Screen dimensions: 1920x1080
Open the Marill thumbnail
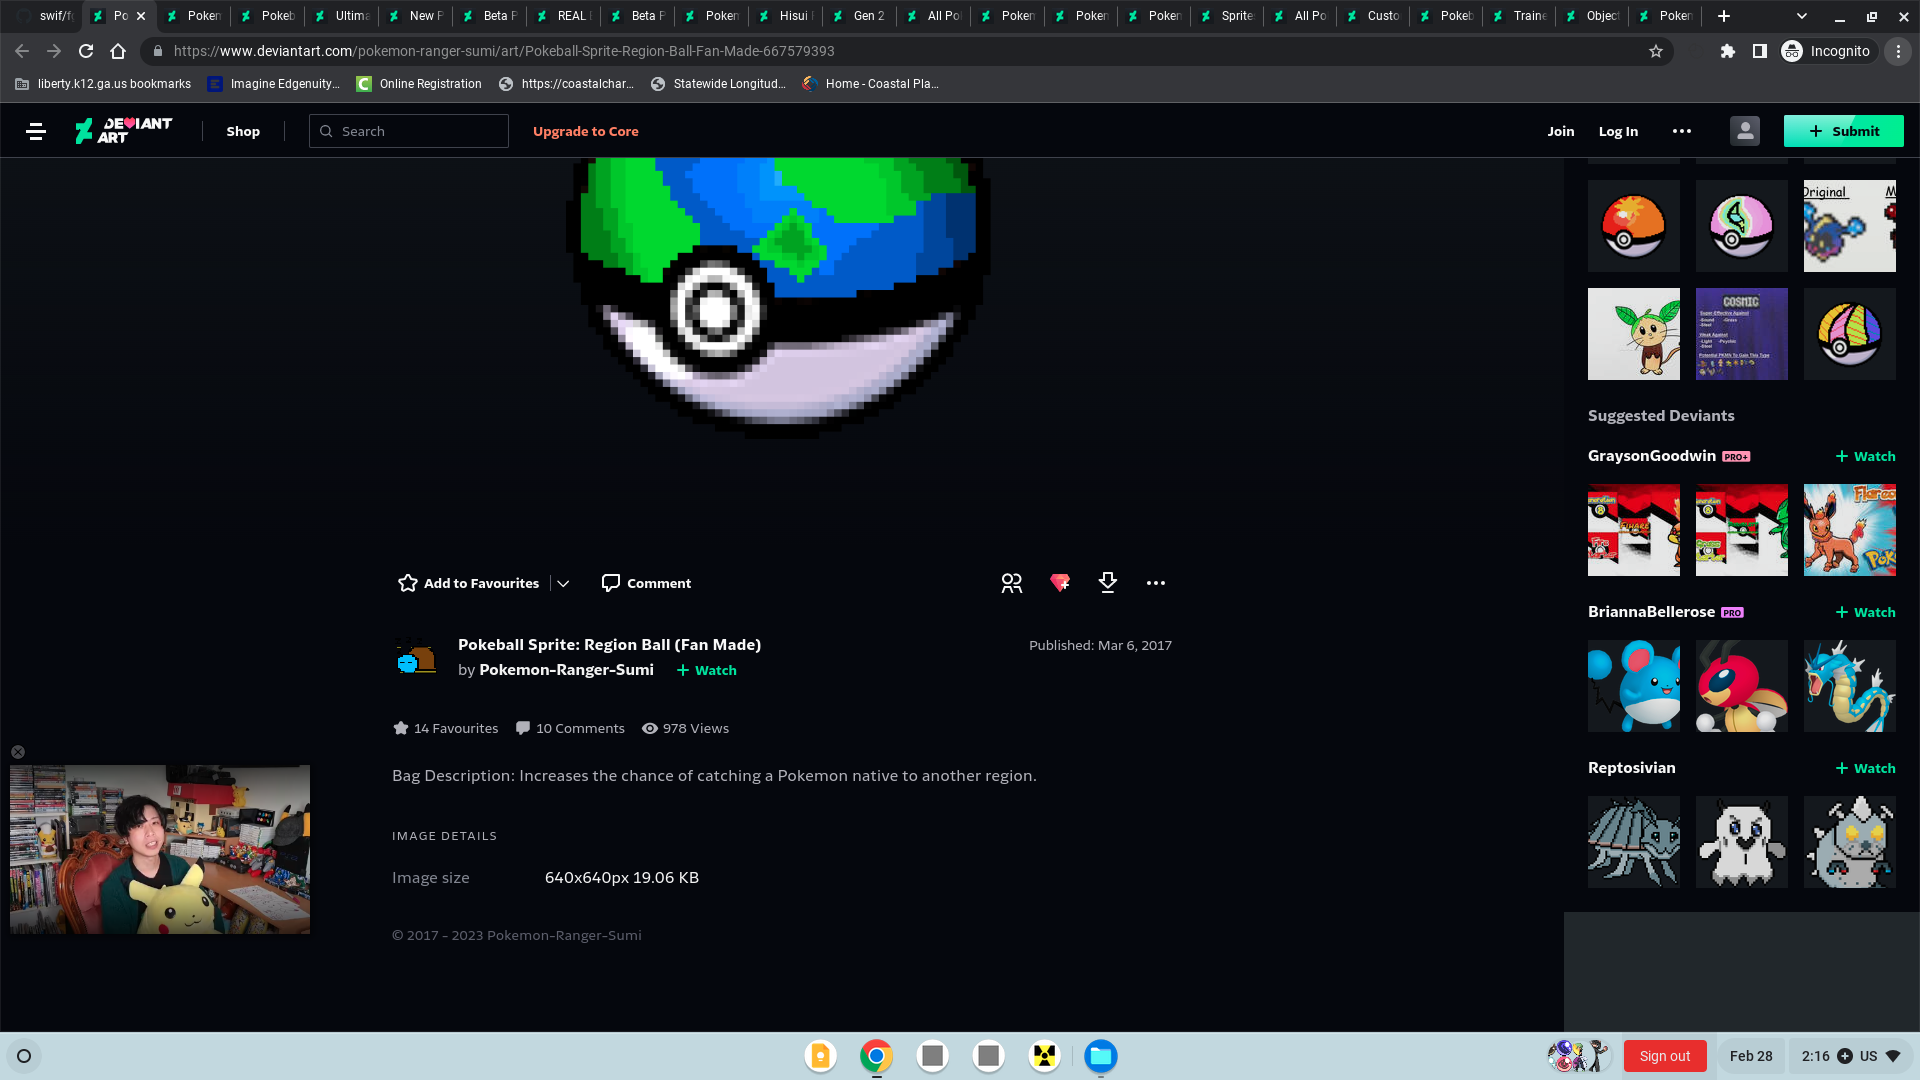point(1634,686)
